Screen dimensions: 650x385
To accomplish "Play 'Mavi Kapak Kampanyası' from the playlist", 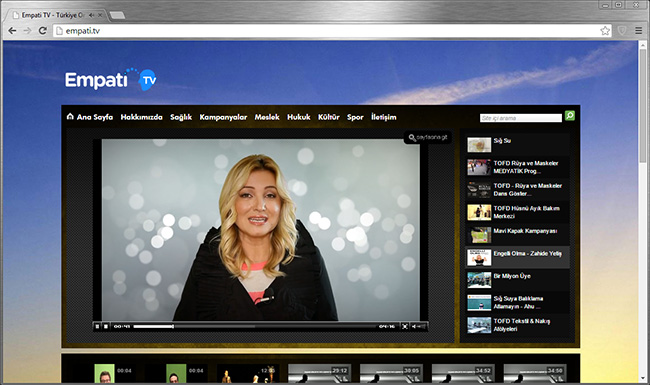I will [x=517, y=235].
